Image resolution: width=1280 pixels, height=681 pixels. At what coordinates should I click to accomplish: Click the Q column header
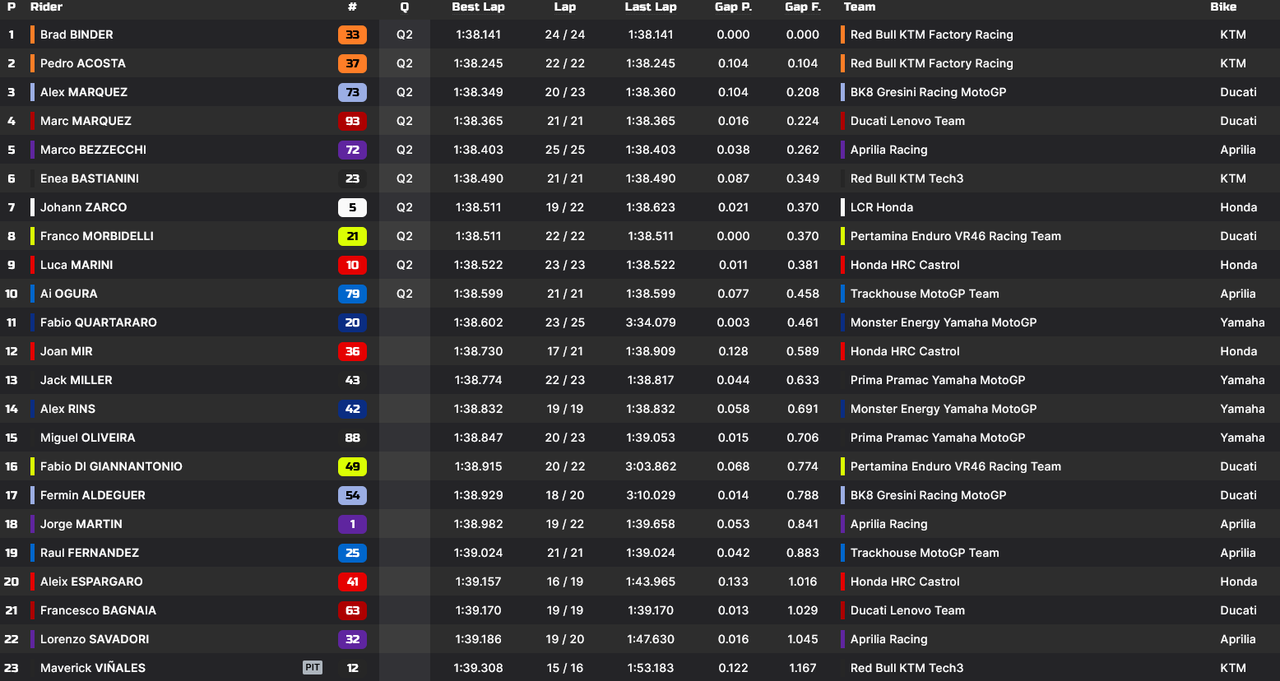(x=404, y=7)
